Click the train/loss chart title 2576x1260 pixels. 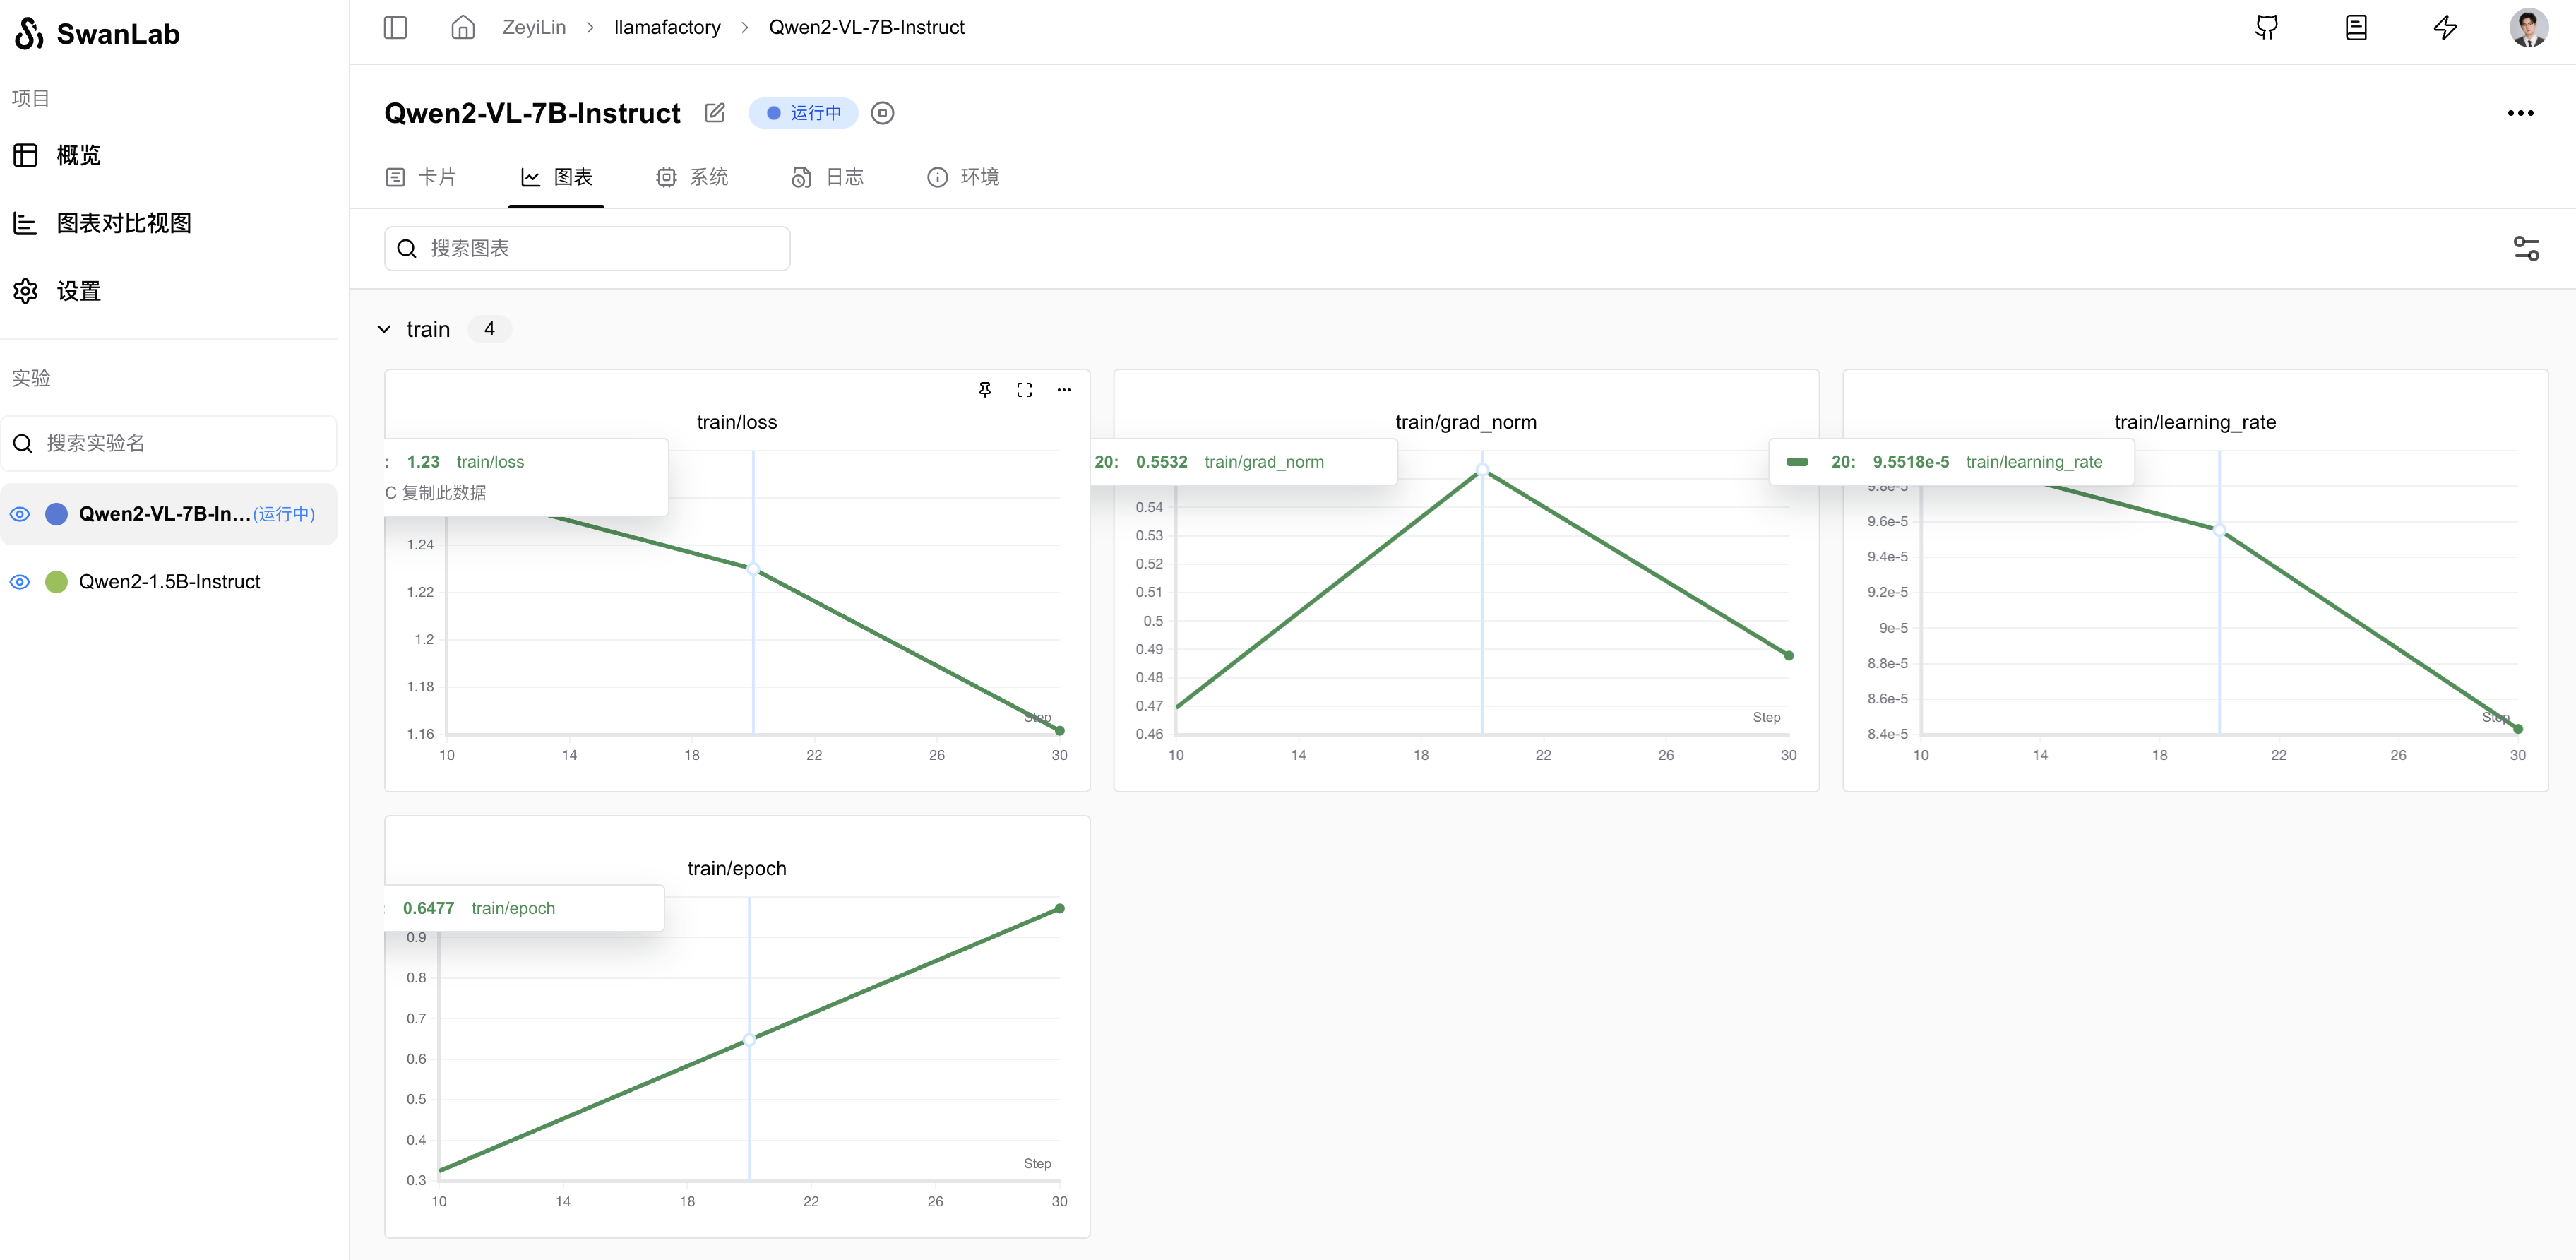pyautogui.click(x=737, y=422)
